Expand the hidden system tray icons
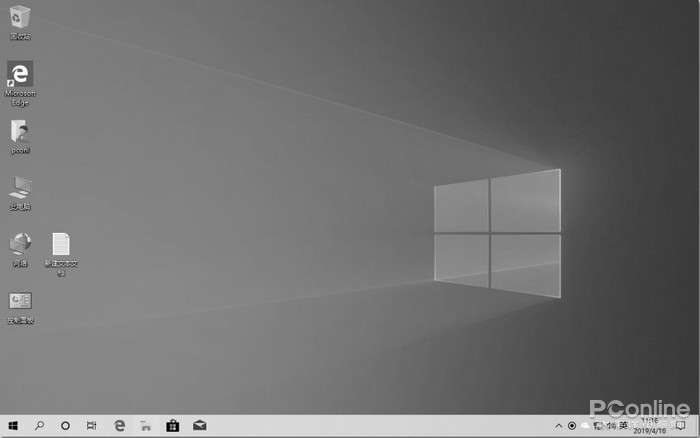700x438 pixels. [558, 425]
